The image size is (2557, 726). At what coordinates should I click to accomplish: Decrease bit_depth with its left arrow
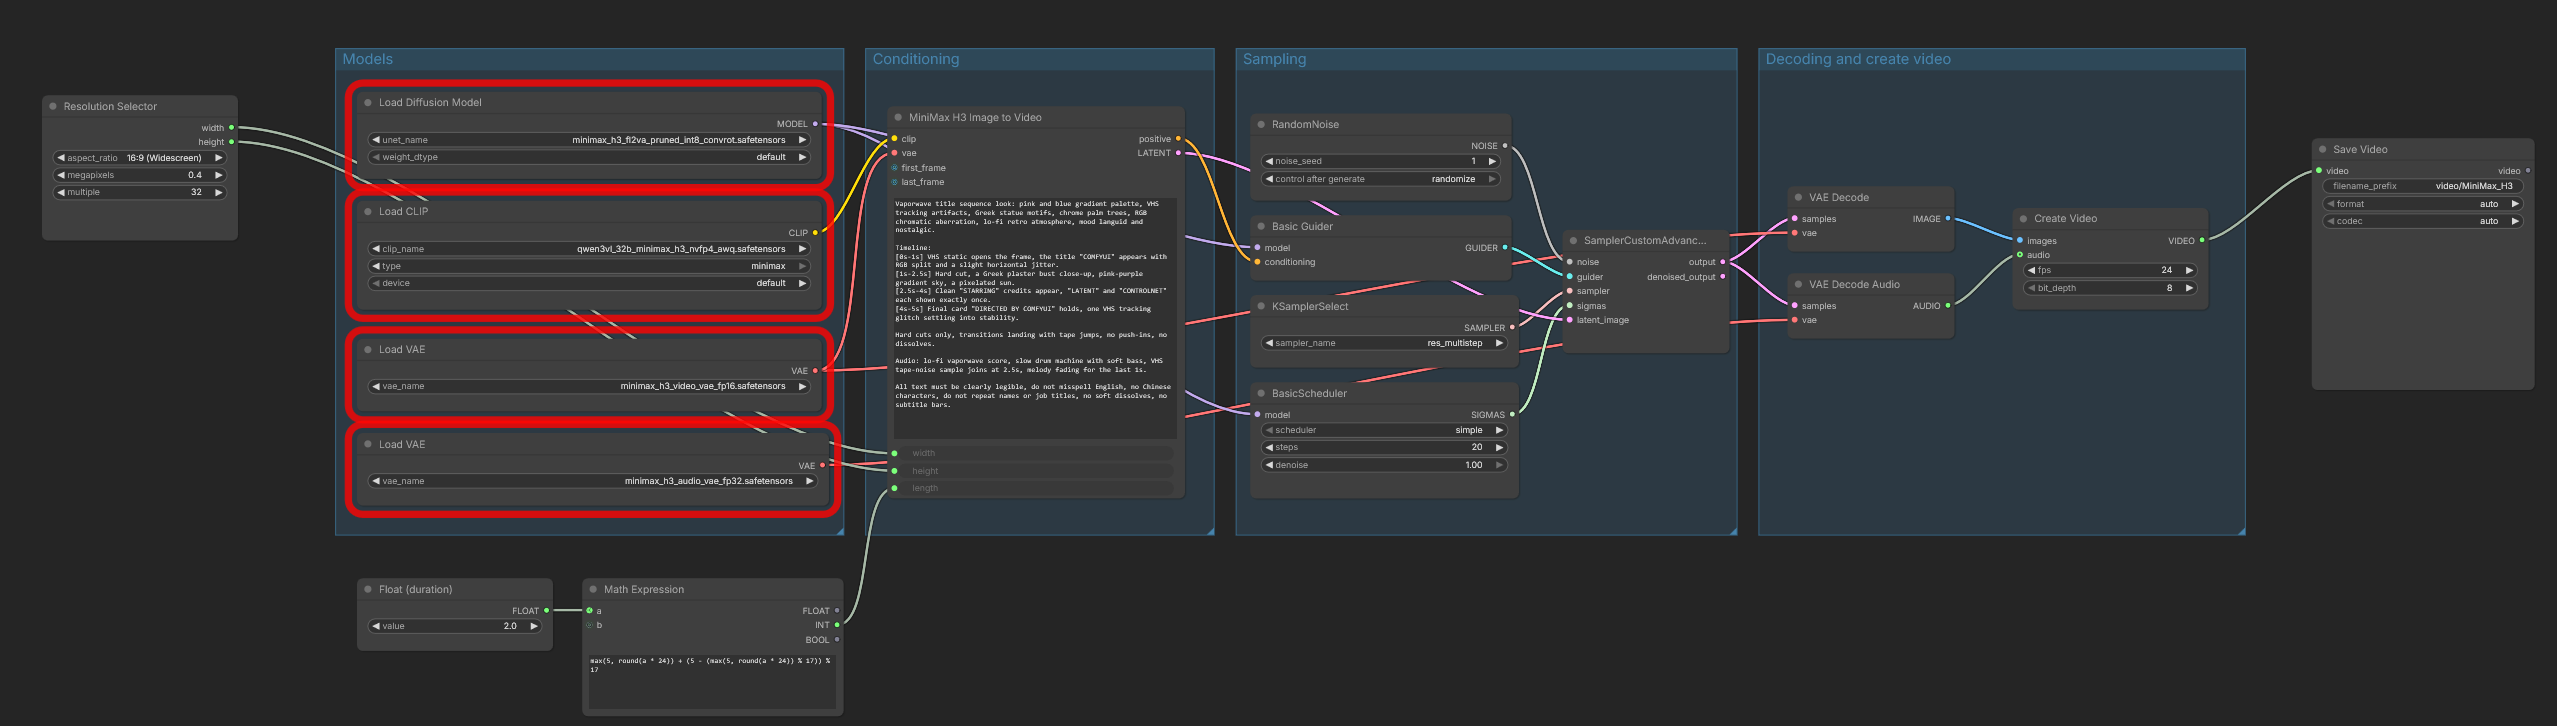(x=2031, y=288)
